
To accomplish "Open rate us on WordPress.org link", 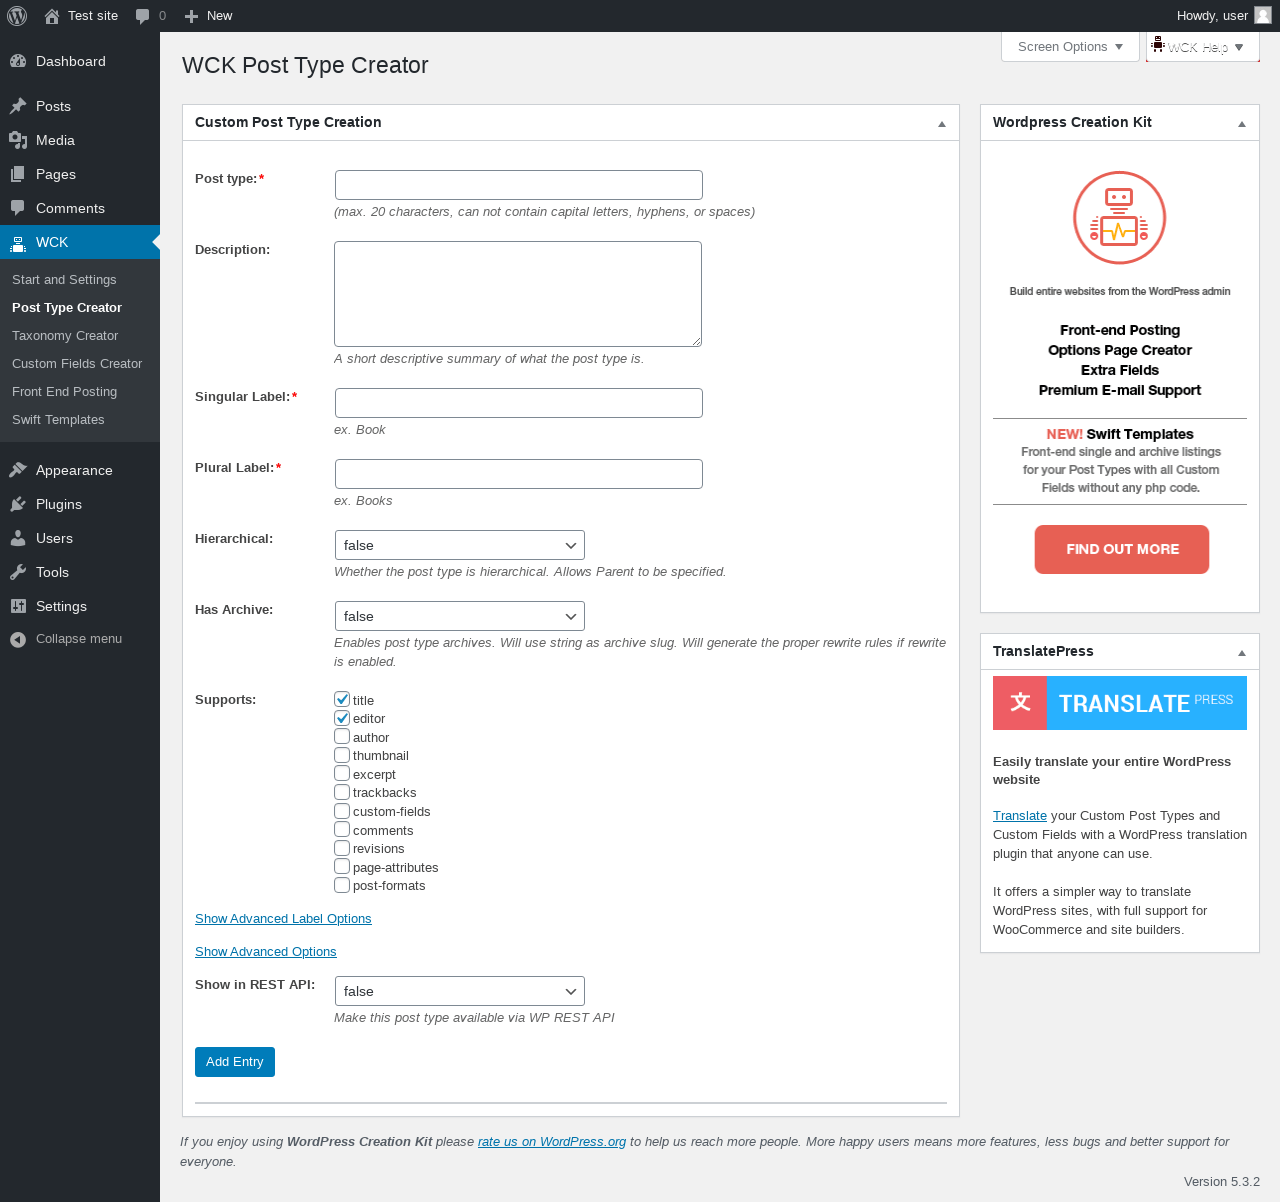I will [x=552, y=1142].
